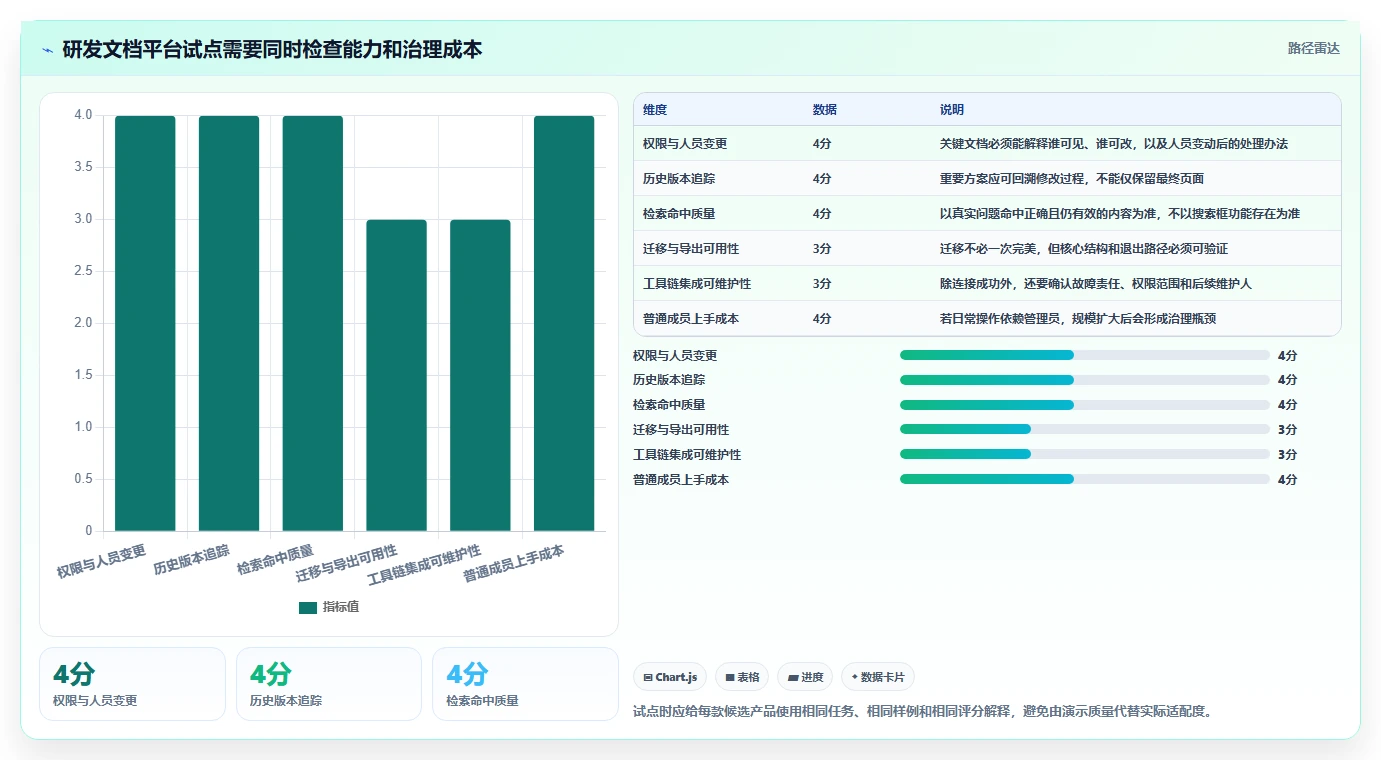Viewport: 1381px width, 760px height.
Task: Click the 权限与人员变更 progress bar
Action: 1085,355
